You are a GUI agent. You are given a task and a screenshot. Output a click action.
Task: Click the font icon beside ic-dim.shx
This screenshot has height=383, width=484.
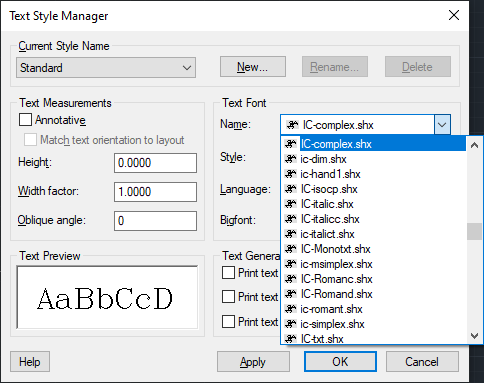point(291,159)
